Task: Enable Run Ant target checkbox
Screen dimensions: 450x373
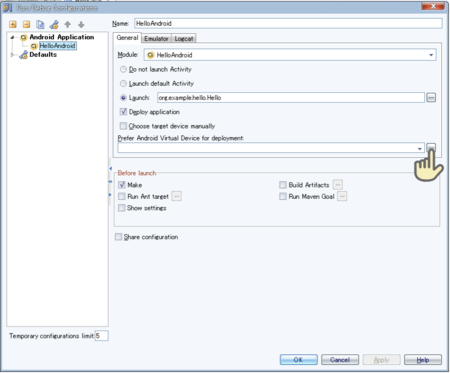Action: click(x=122, y=196)
